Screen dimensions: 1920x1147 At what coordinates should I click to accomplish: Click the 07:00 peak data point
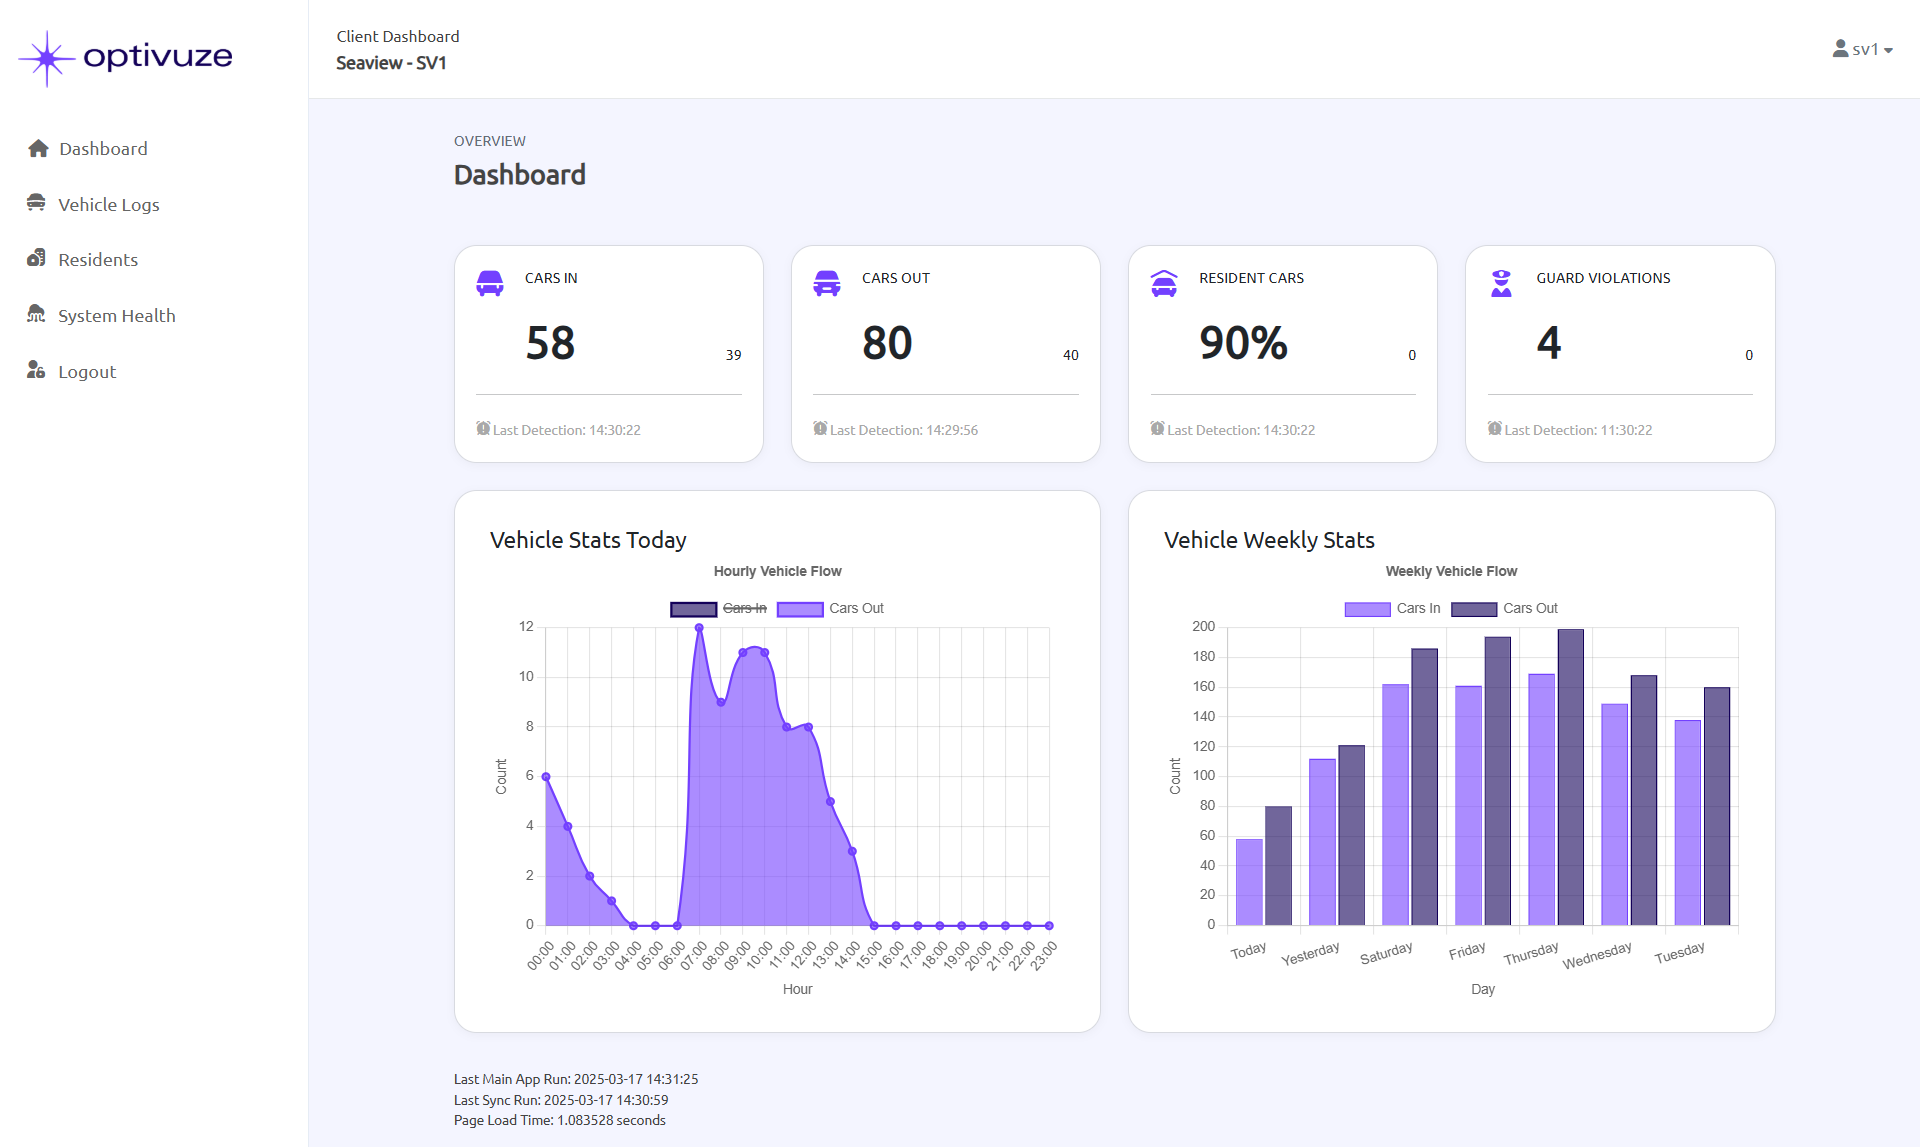pyautogui.click(x=699, y=628)
